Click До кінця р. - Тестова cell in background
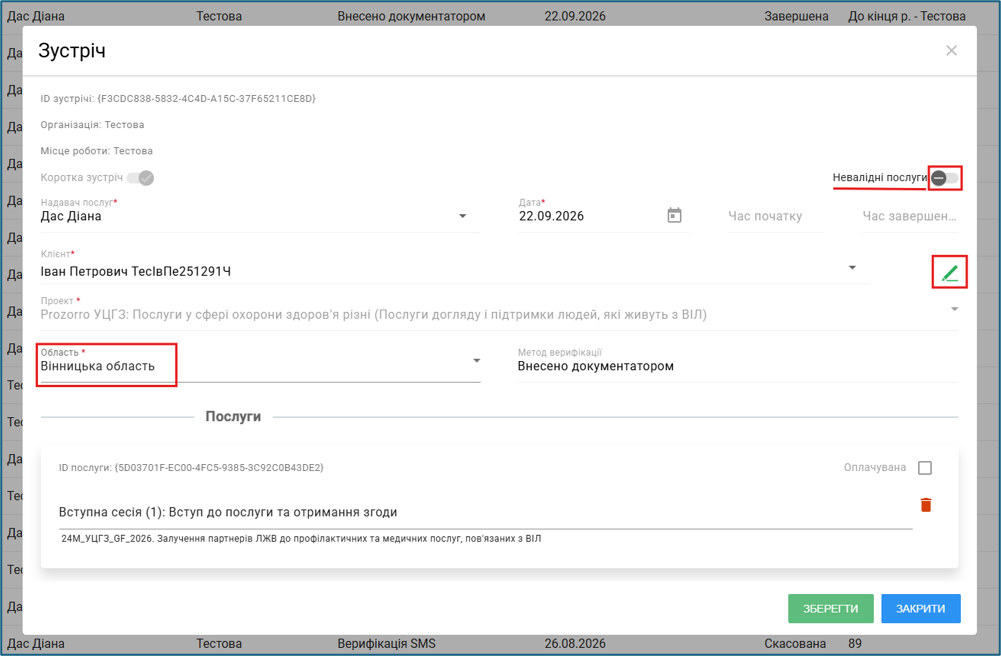Image resolution: width=1001 pixels, height=656 pixels. pyautogui.click(x=907, y=16)
